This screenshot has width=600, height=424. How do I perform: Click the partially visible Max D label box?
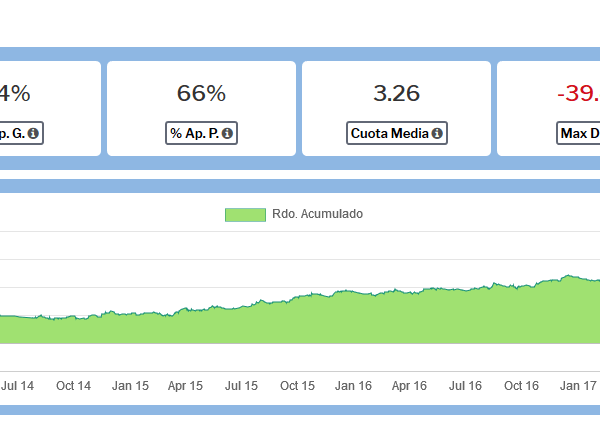[x=579, y=132]
